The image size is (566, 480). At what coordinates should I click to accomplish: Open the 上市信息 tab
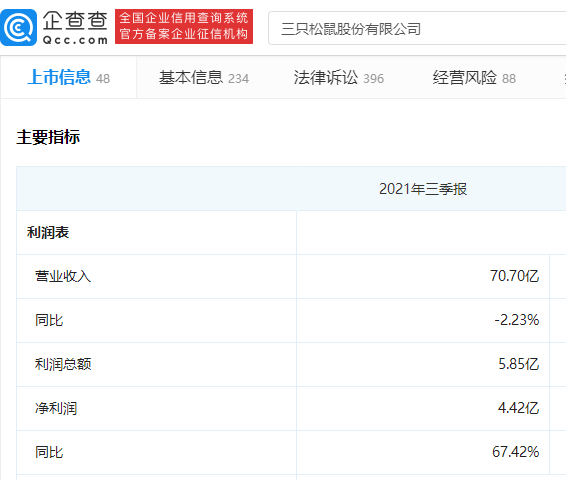[69, 77]
